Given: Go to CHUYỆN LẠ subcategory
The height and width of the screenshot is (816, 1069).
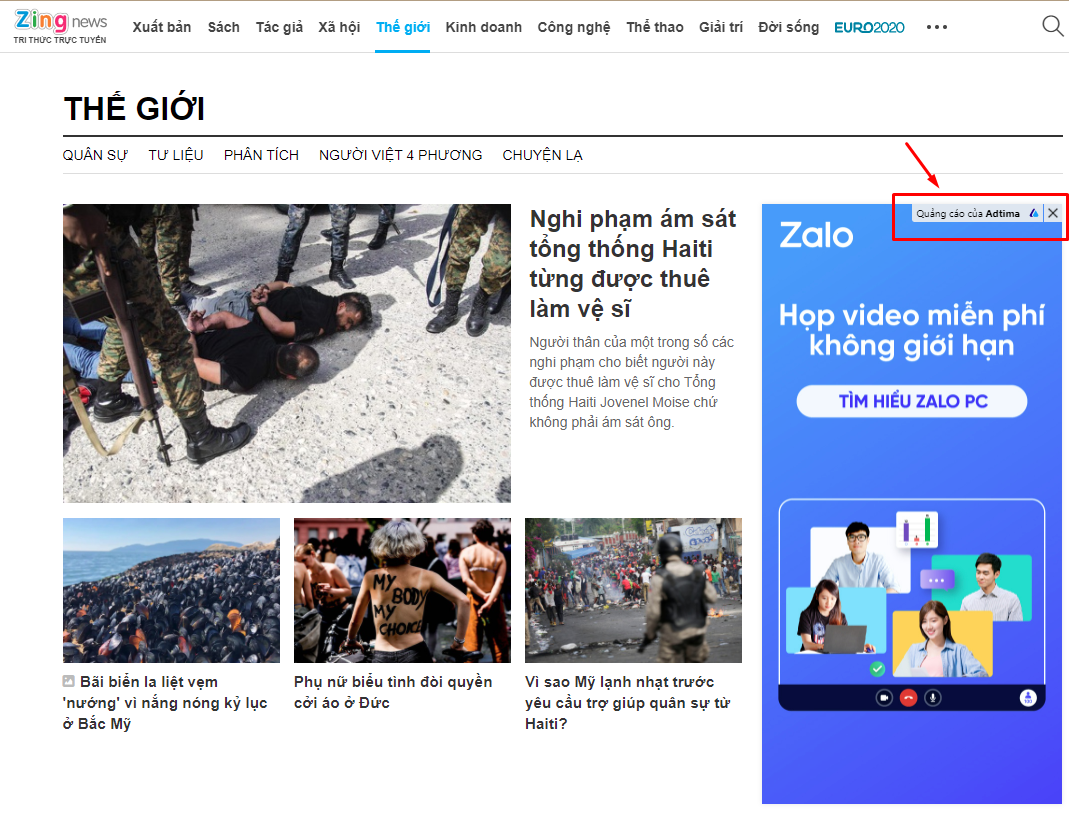Looking at the screenshot, I should click(543, 155).
